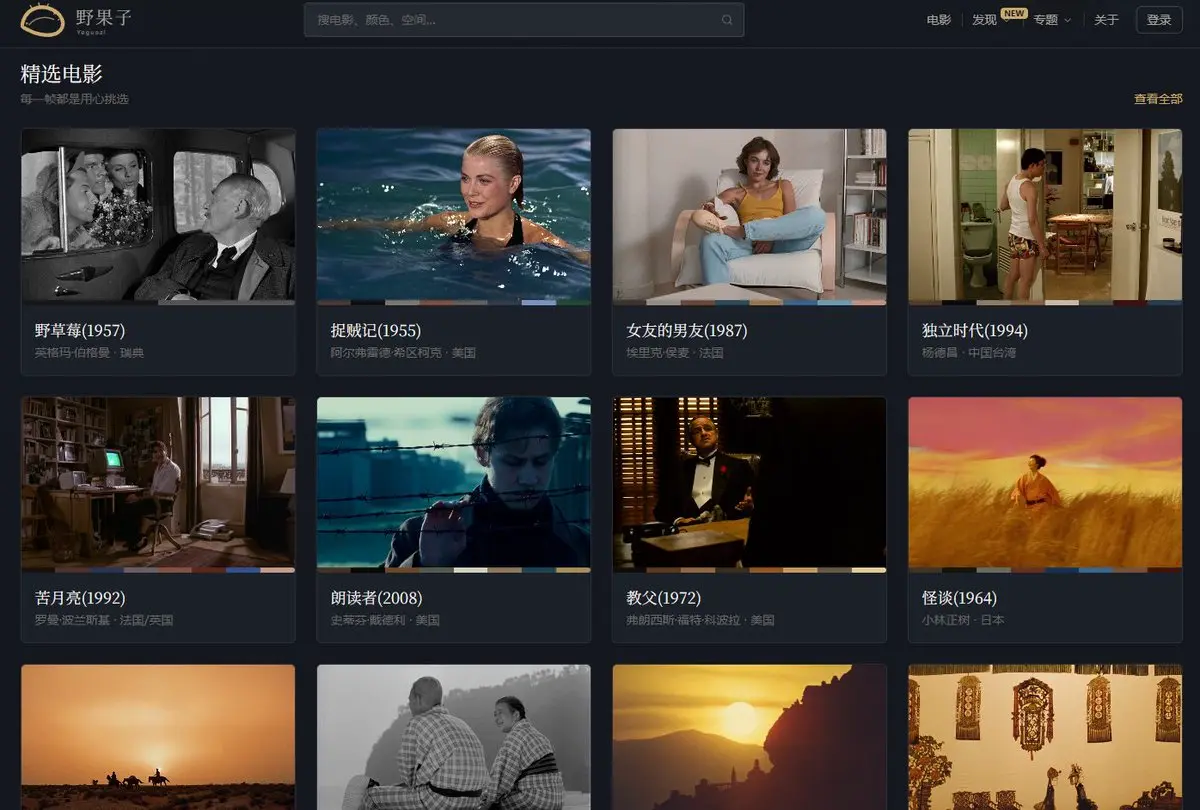Open the shadow puppet lanterns thumbnail
The image size is (1200, 810).
pyautogui.click(x=1045, y=737)
